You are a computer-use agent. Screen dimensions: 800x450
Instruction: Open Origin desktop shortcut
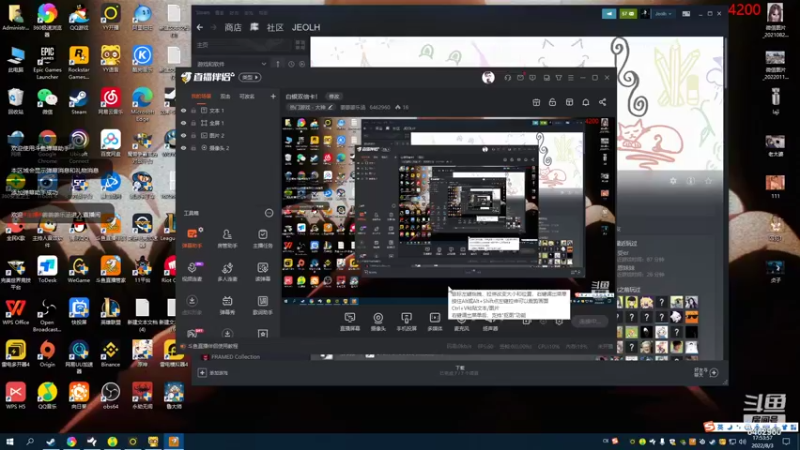[x=47, y=354]
